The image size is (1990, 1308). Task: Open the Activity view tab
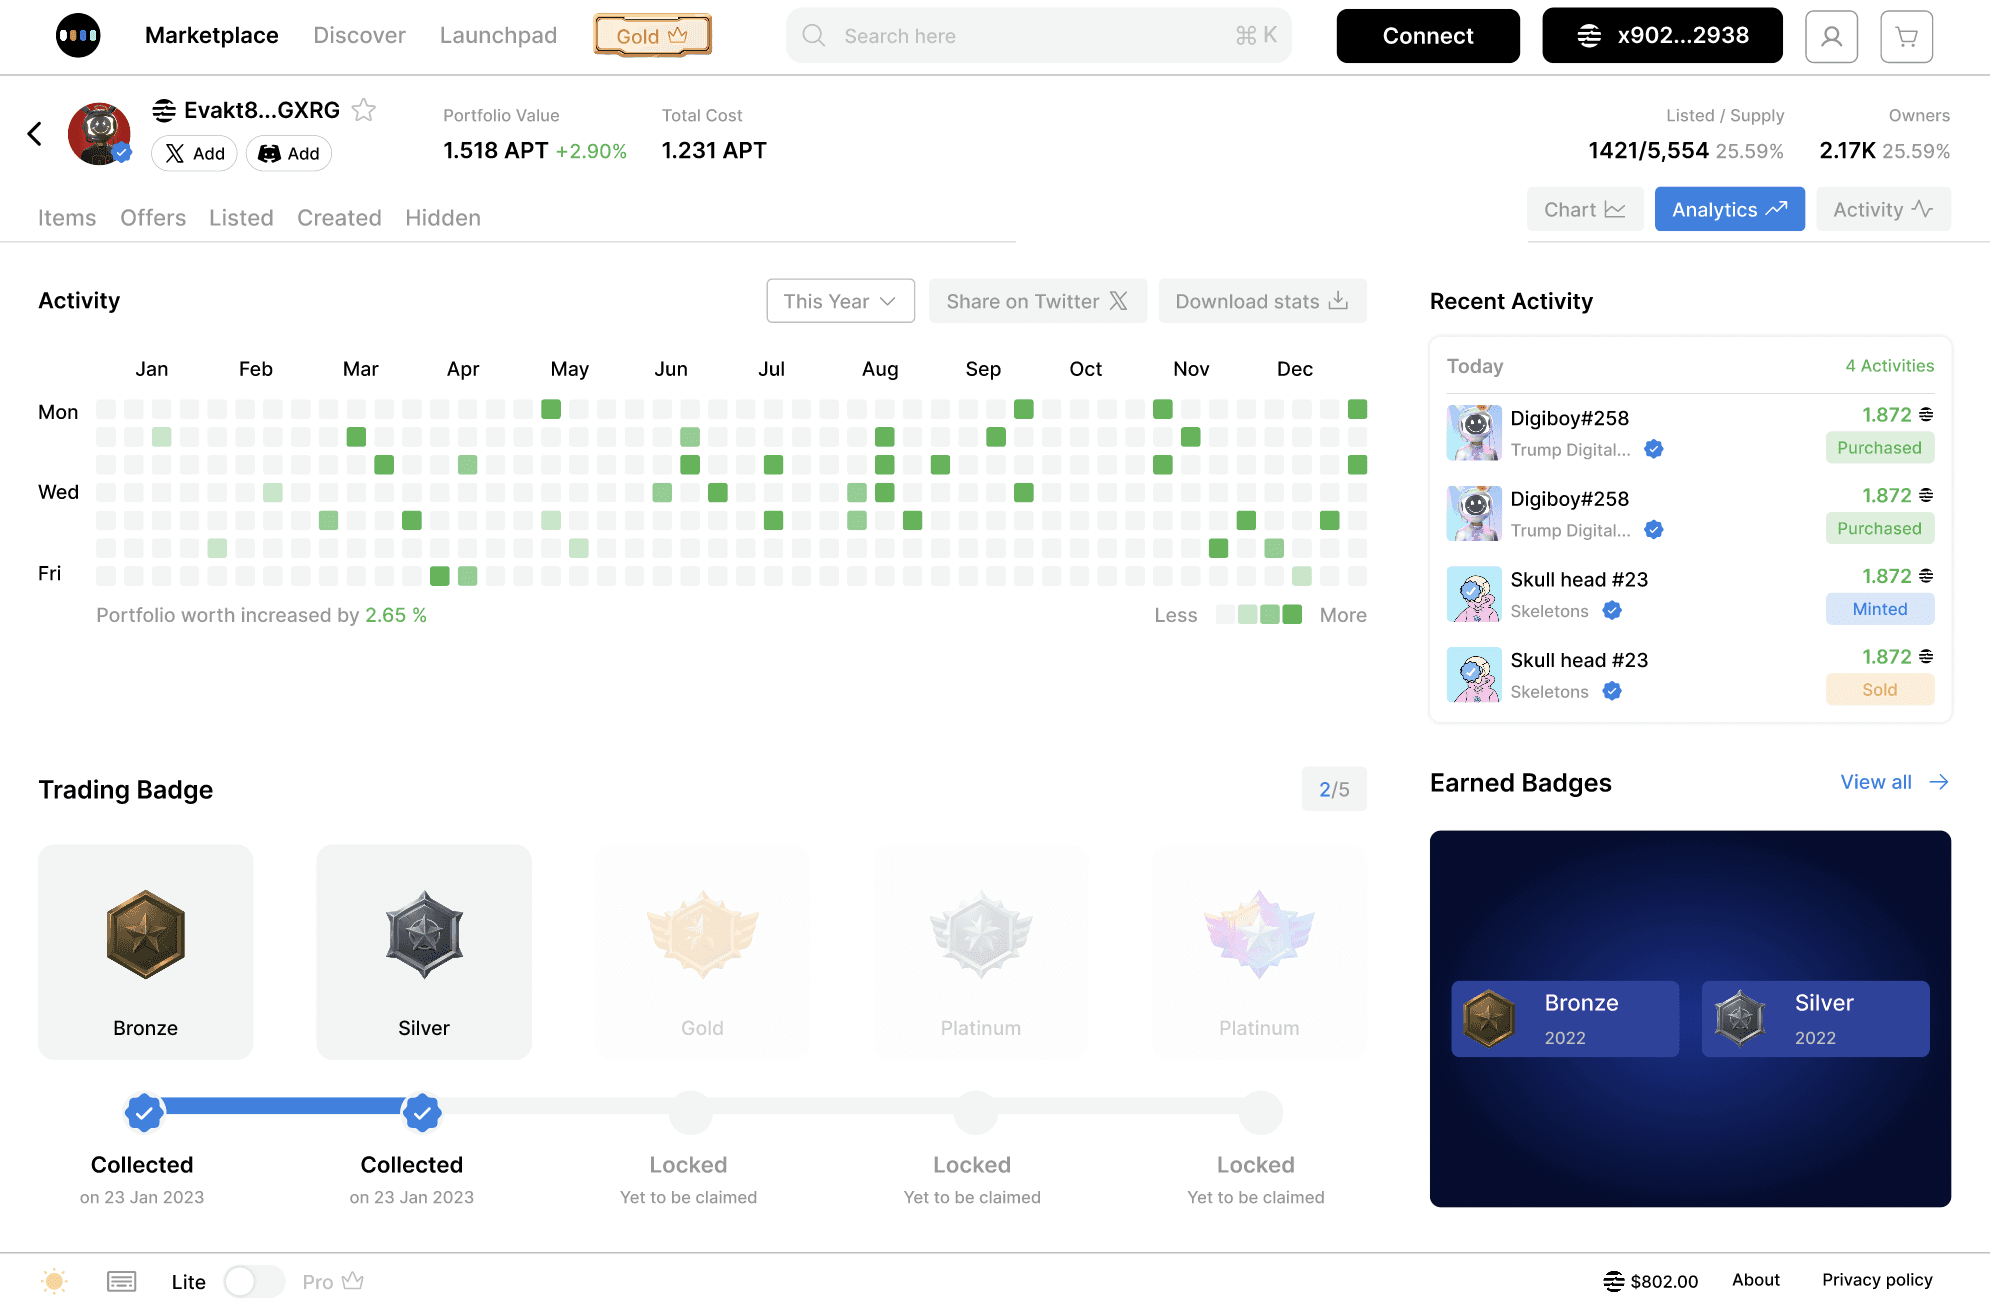click(1882, 210)
